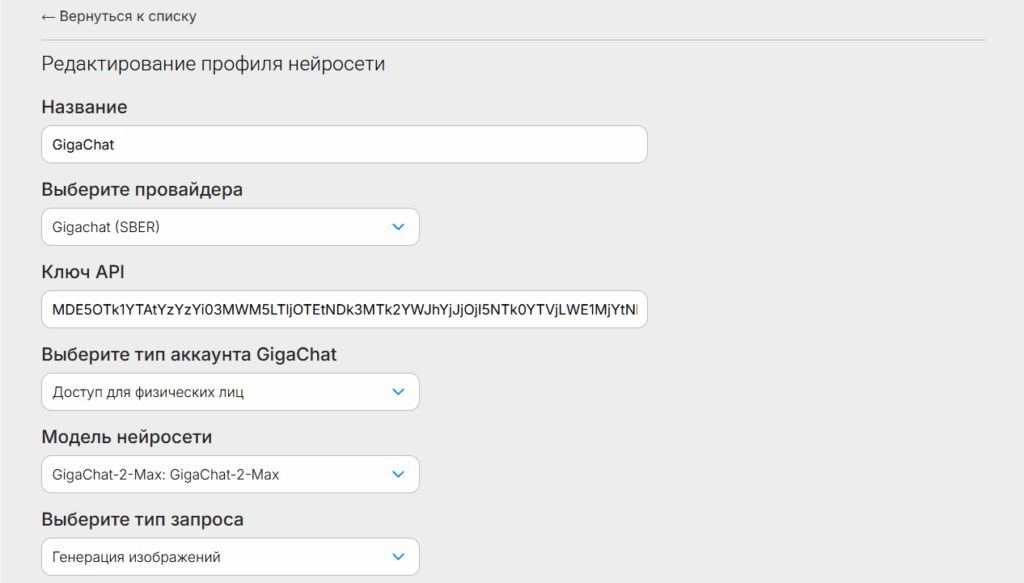The height and width of the screenshot is (583, 1024).
Task: Click the 'Редактирование профиля нейросети' heading
Action: pyautogui.click(x=213, y=64)
